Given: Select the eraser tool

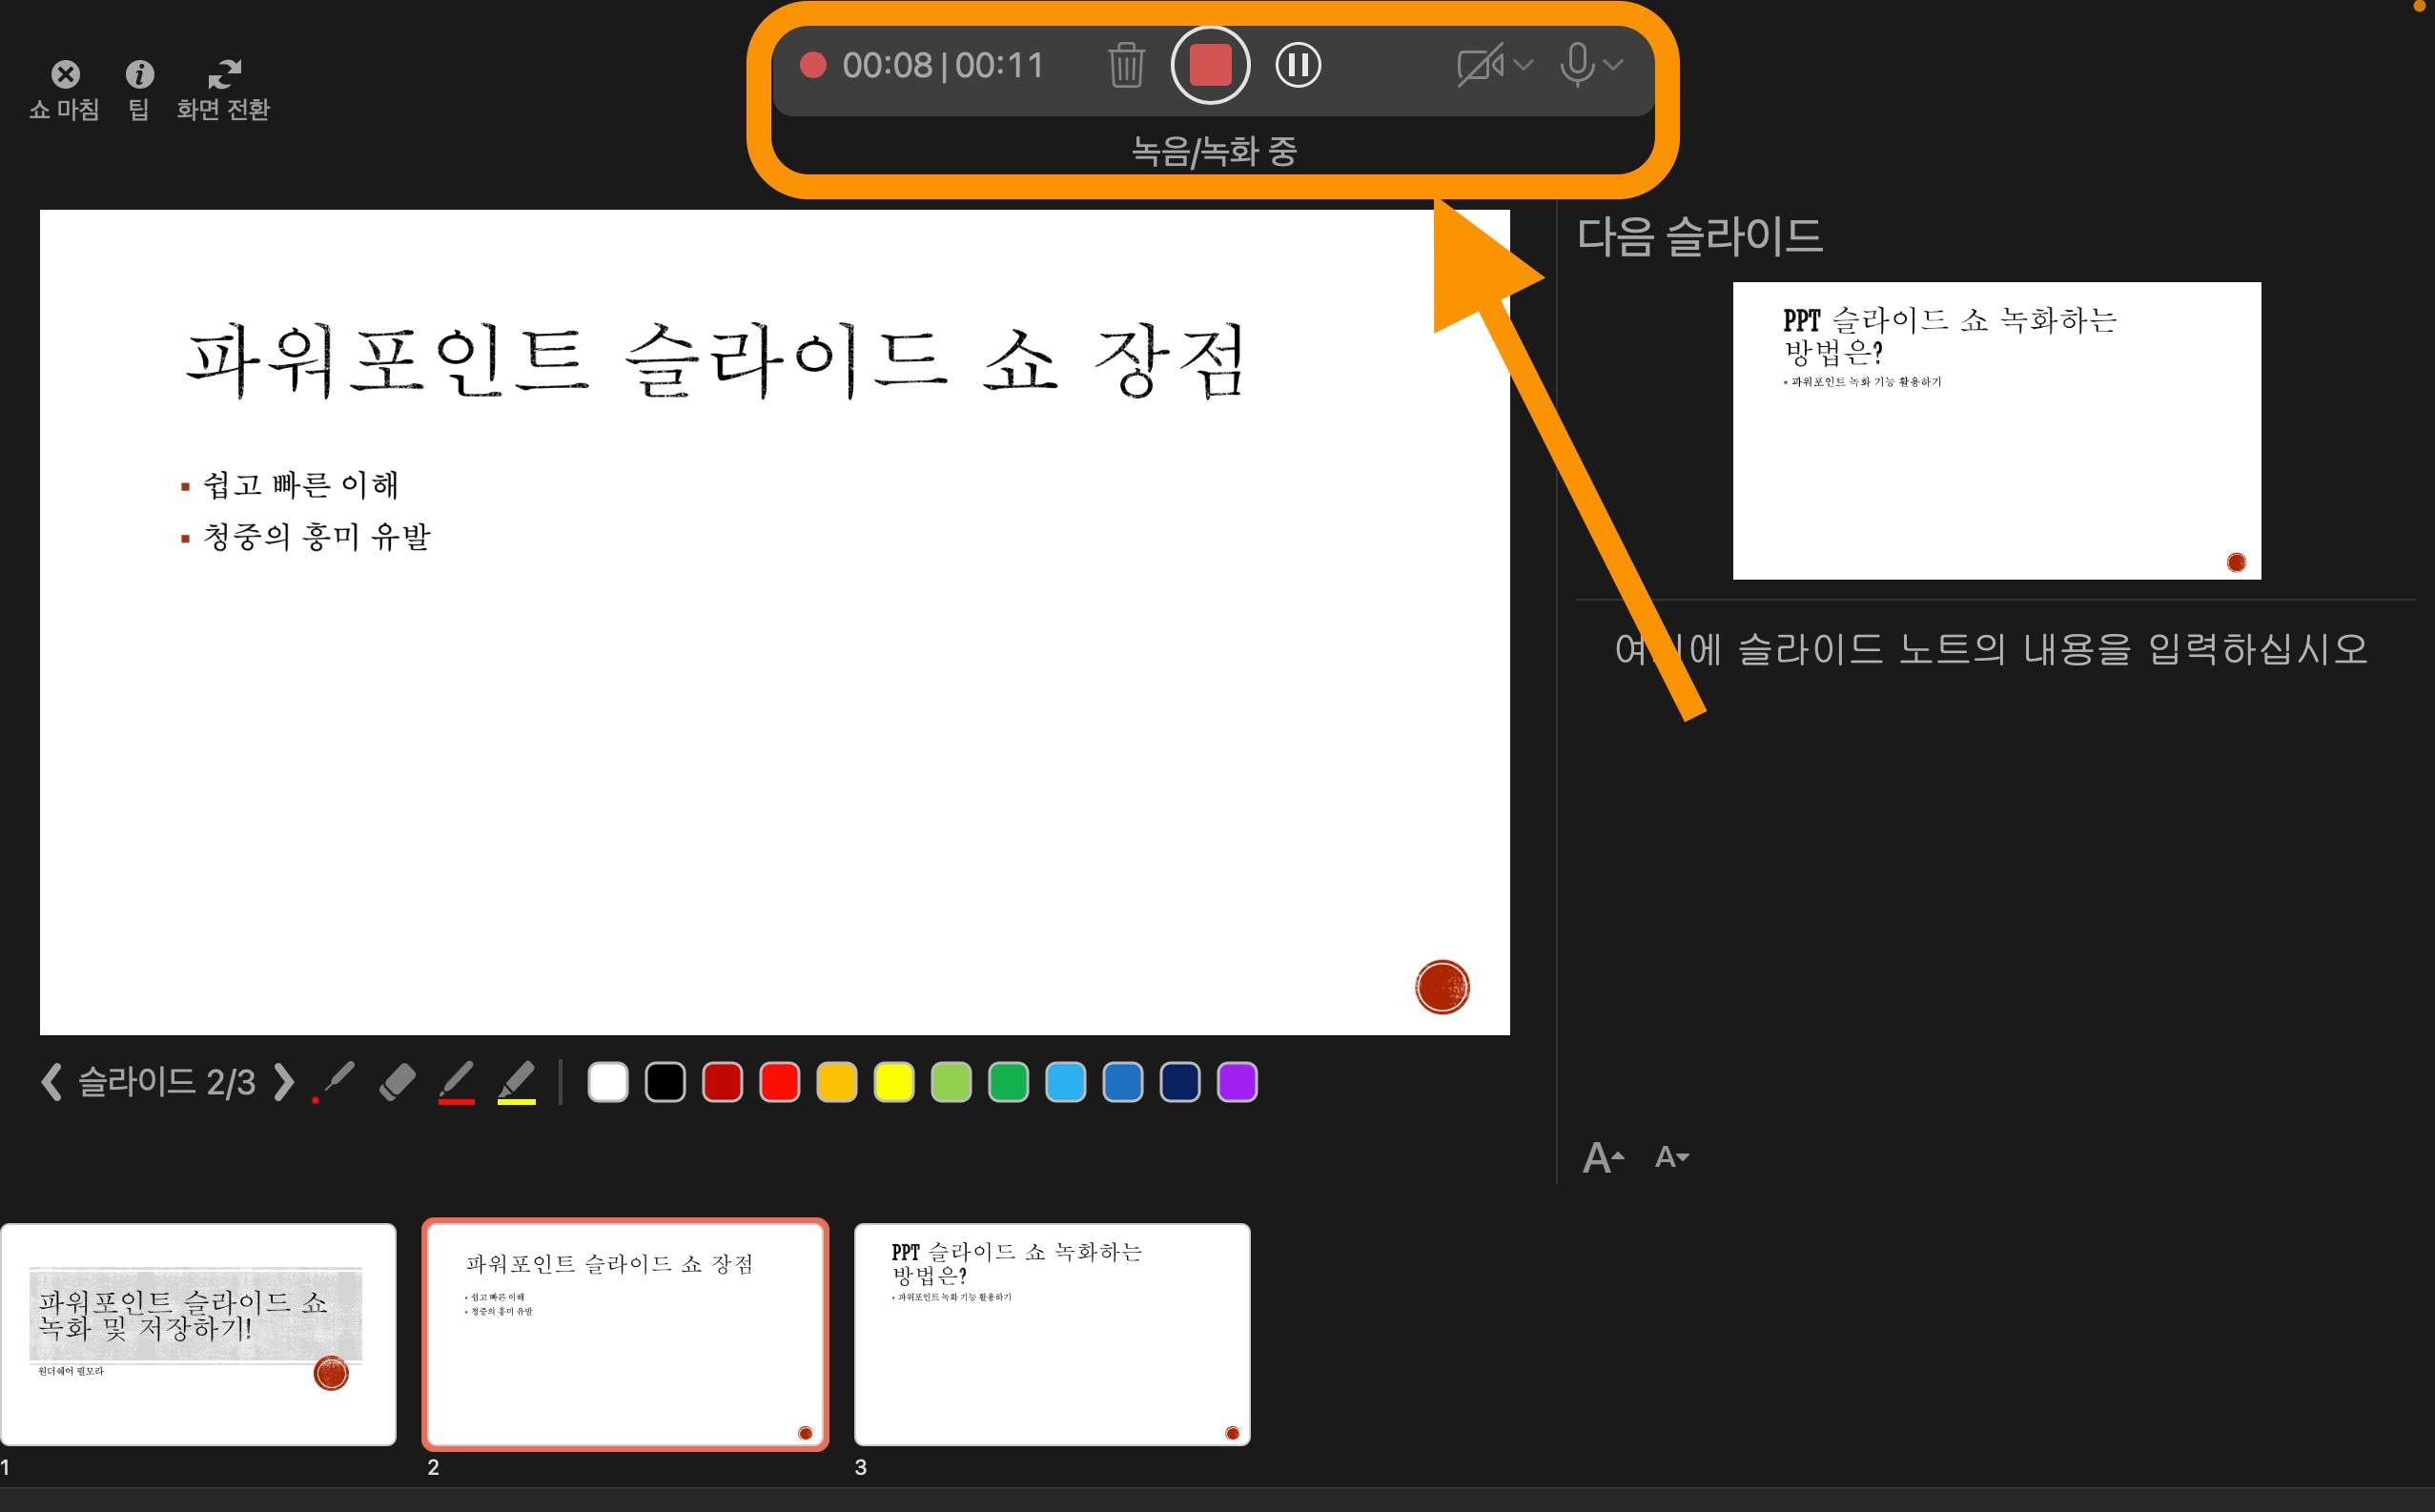Looking at the screenshot, I should 397,1082.
